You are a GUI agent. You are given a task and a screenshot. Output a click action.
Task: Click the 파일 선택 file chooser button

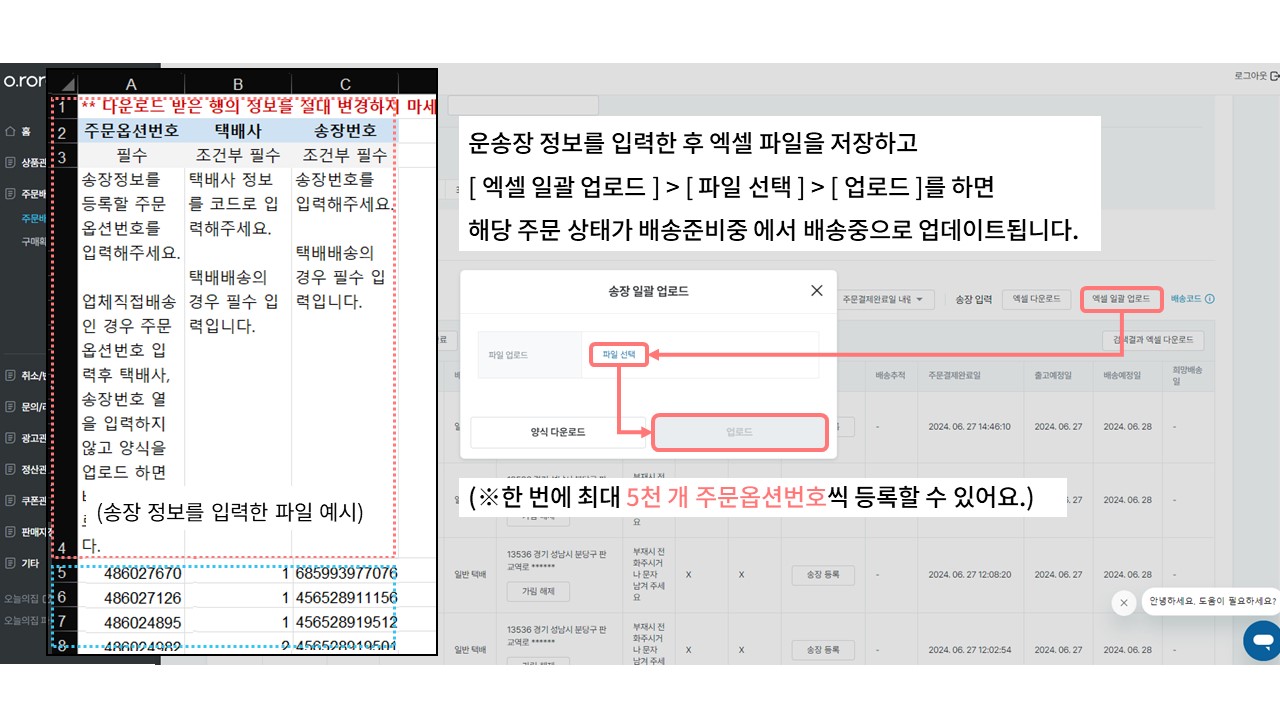pyautogui.click(x=618, y=355)
